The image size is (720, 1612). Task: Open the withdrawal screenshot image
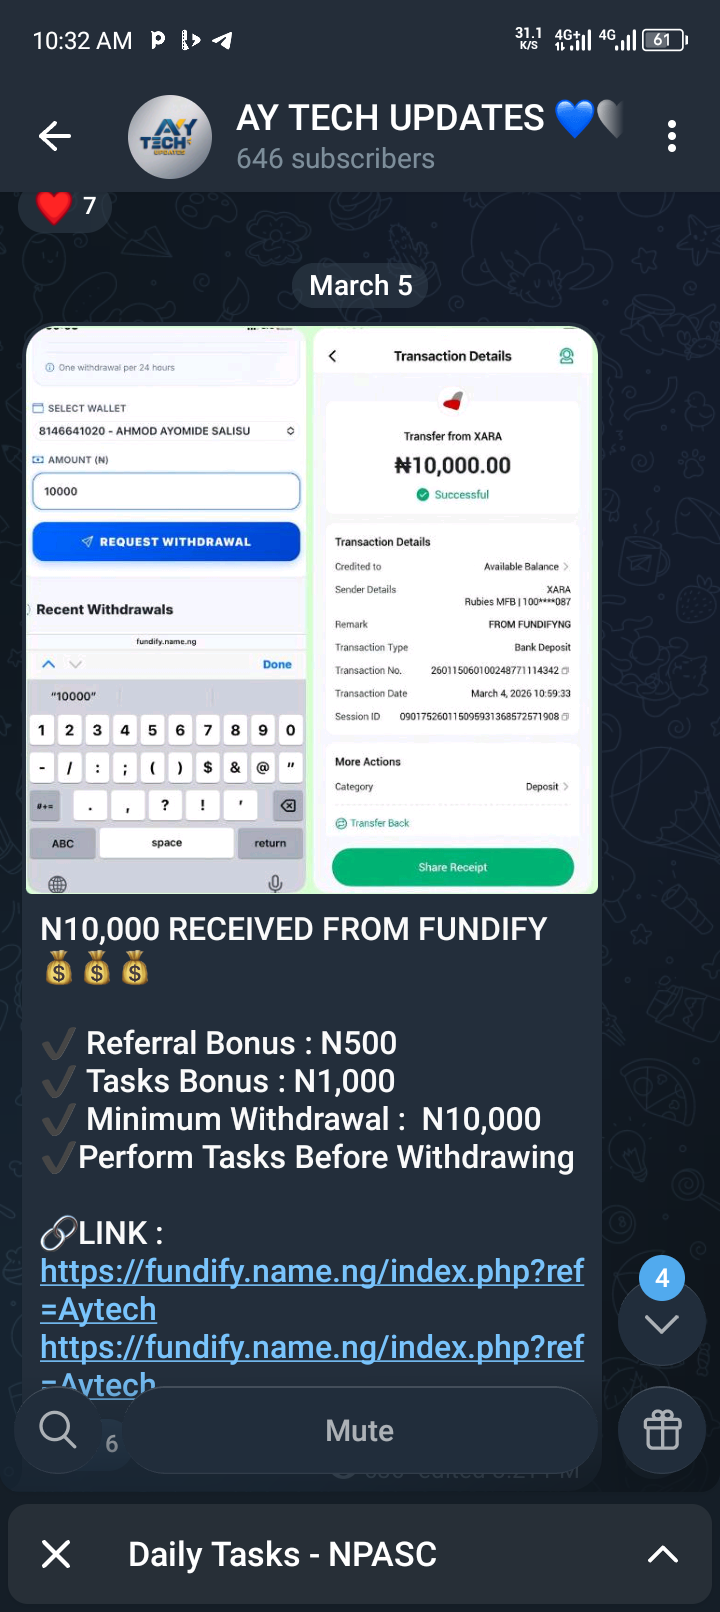click(x=166, y=610)
